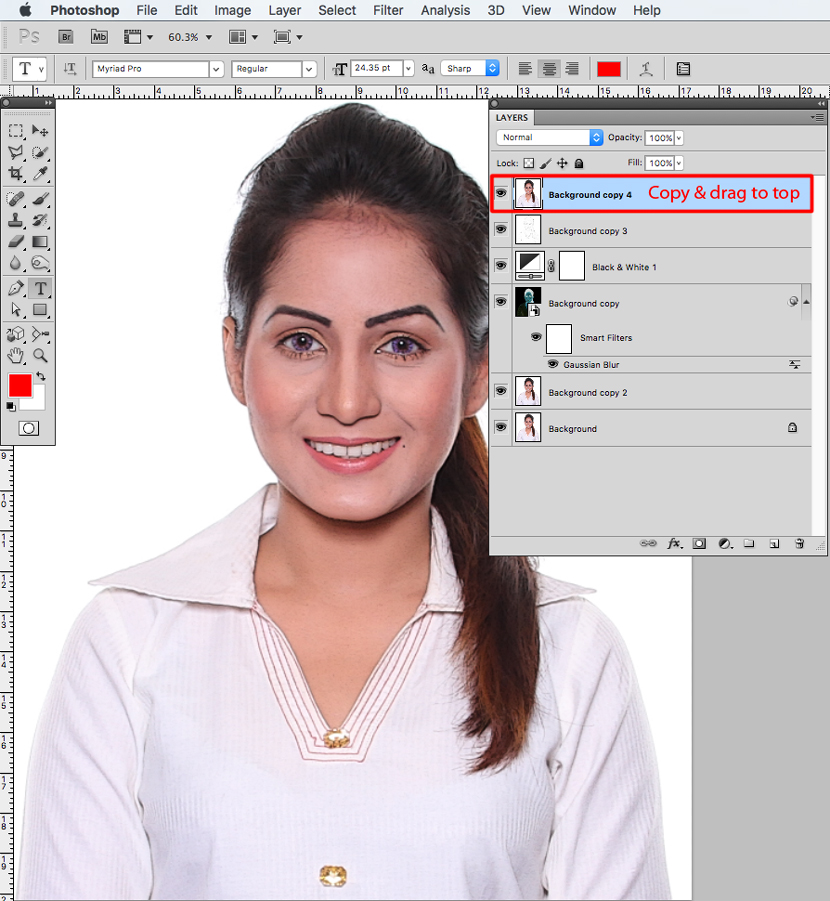Click the create warped text icon
The height and width of the screenshot is (901, 830).
coord(647,69)
